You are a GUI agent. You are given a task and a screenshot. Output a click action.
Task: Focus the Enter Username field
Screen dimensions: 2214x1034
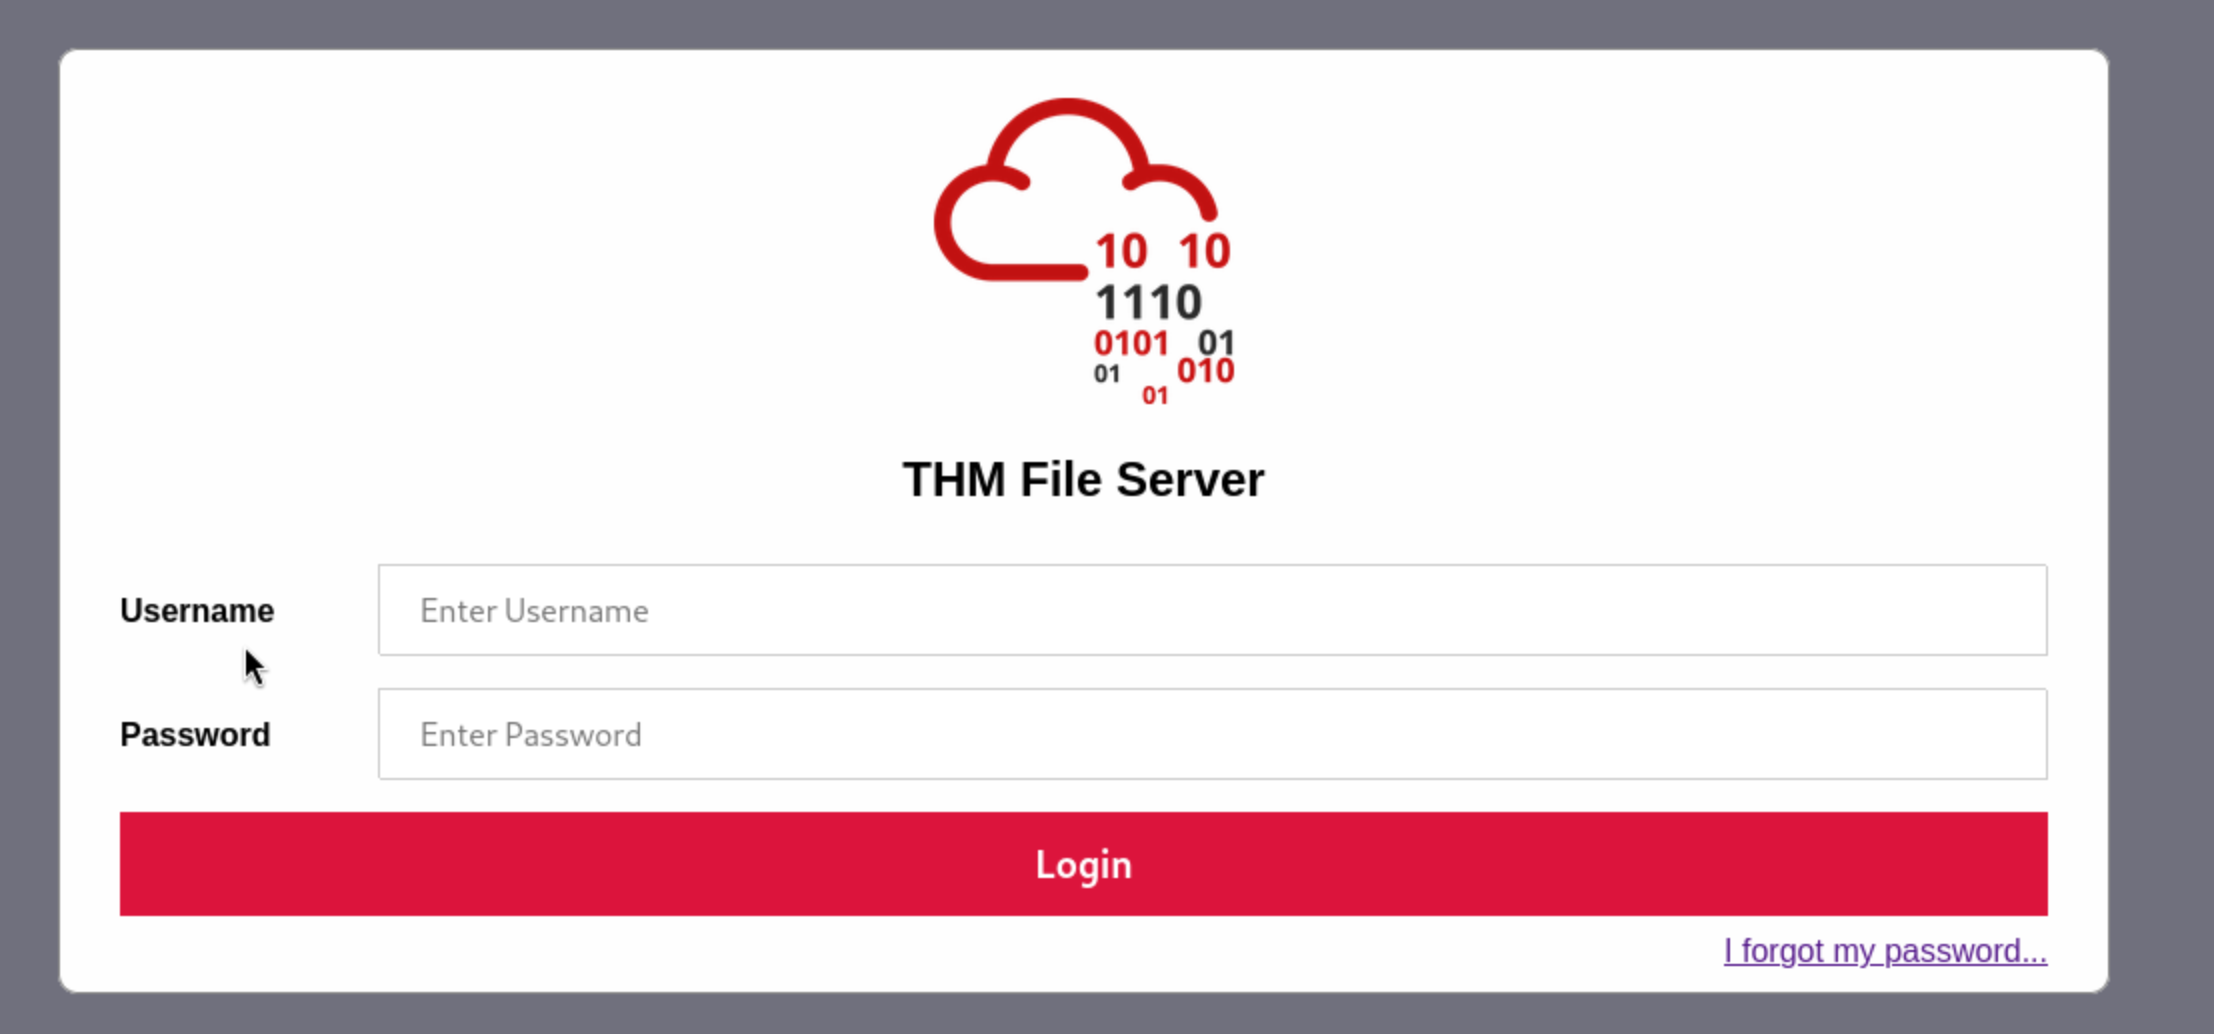click(x=1212, y=610)
